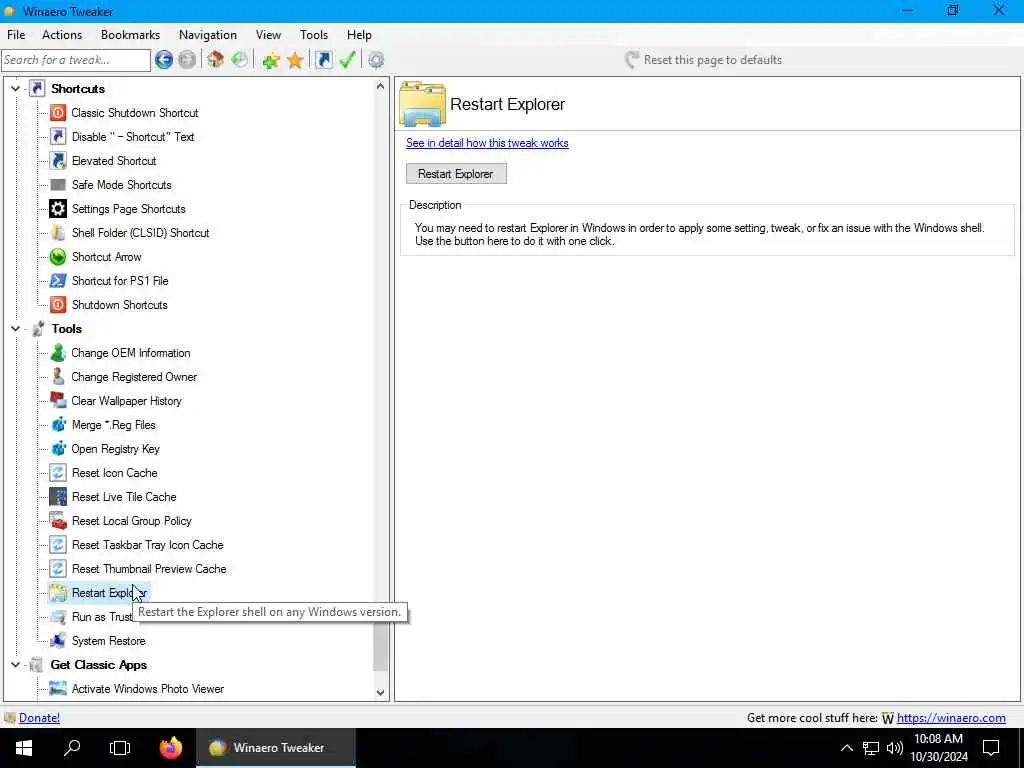The image size is (1024, 768).
Task: Click Reset this page to defaults
Action: (703, 60)
